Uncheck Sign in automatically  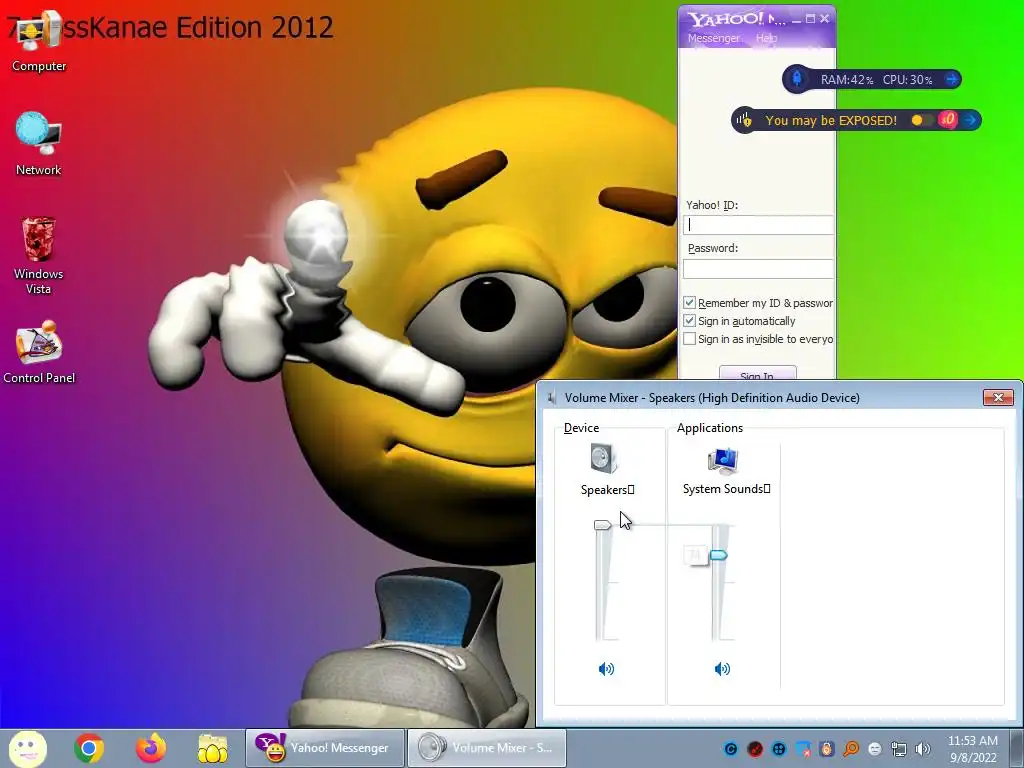689,321
